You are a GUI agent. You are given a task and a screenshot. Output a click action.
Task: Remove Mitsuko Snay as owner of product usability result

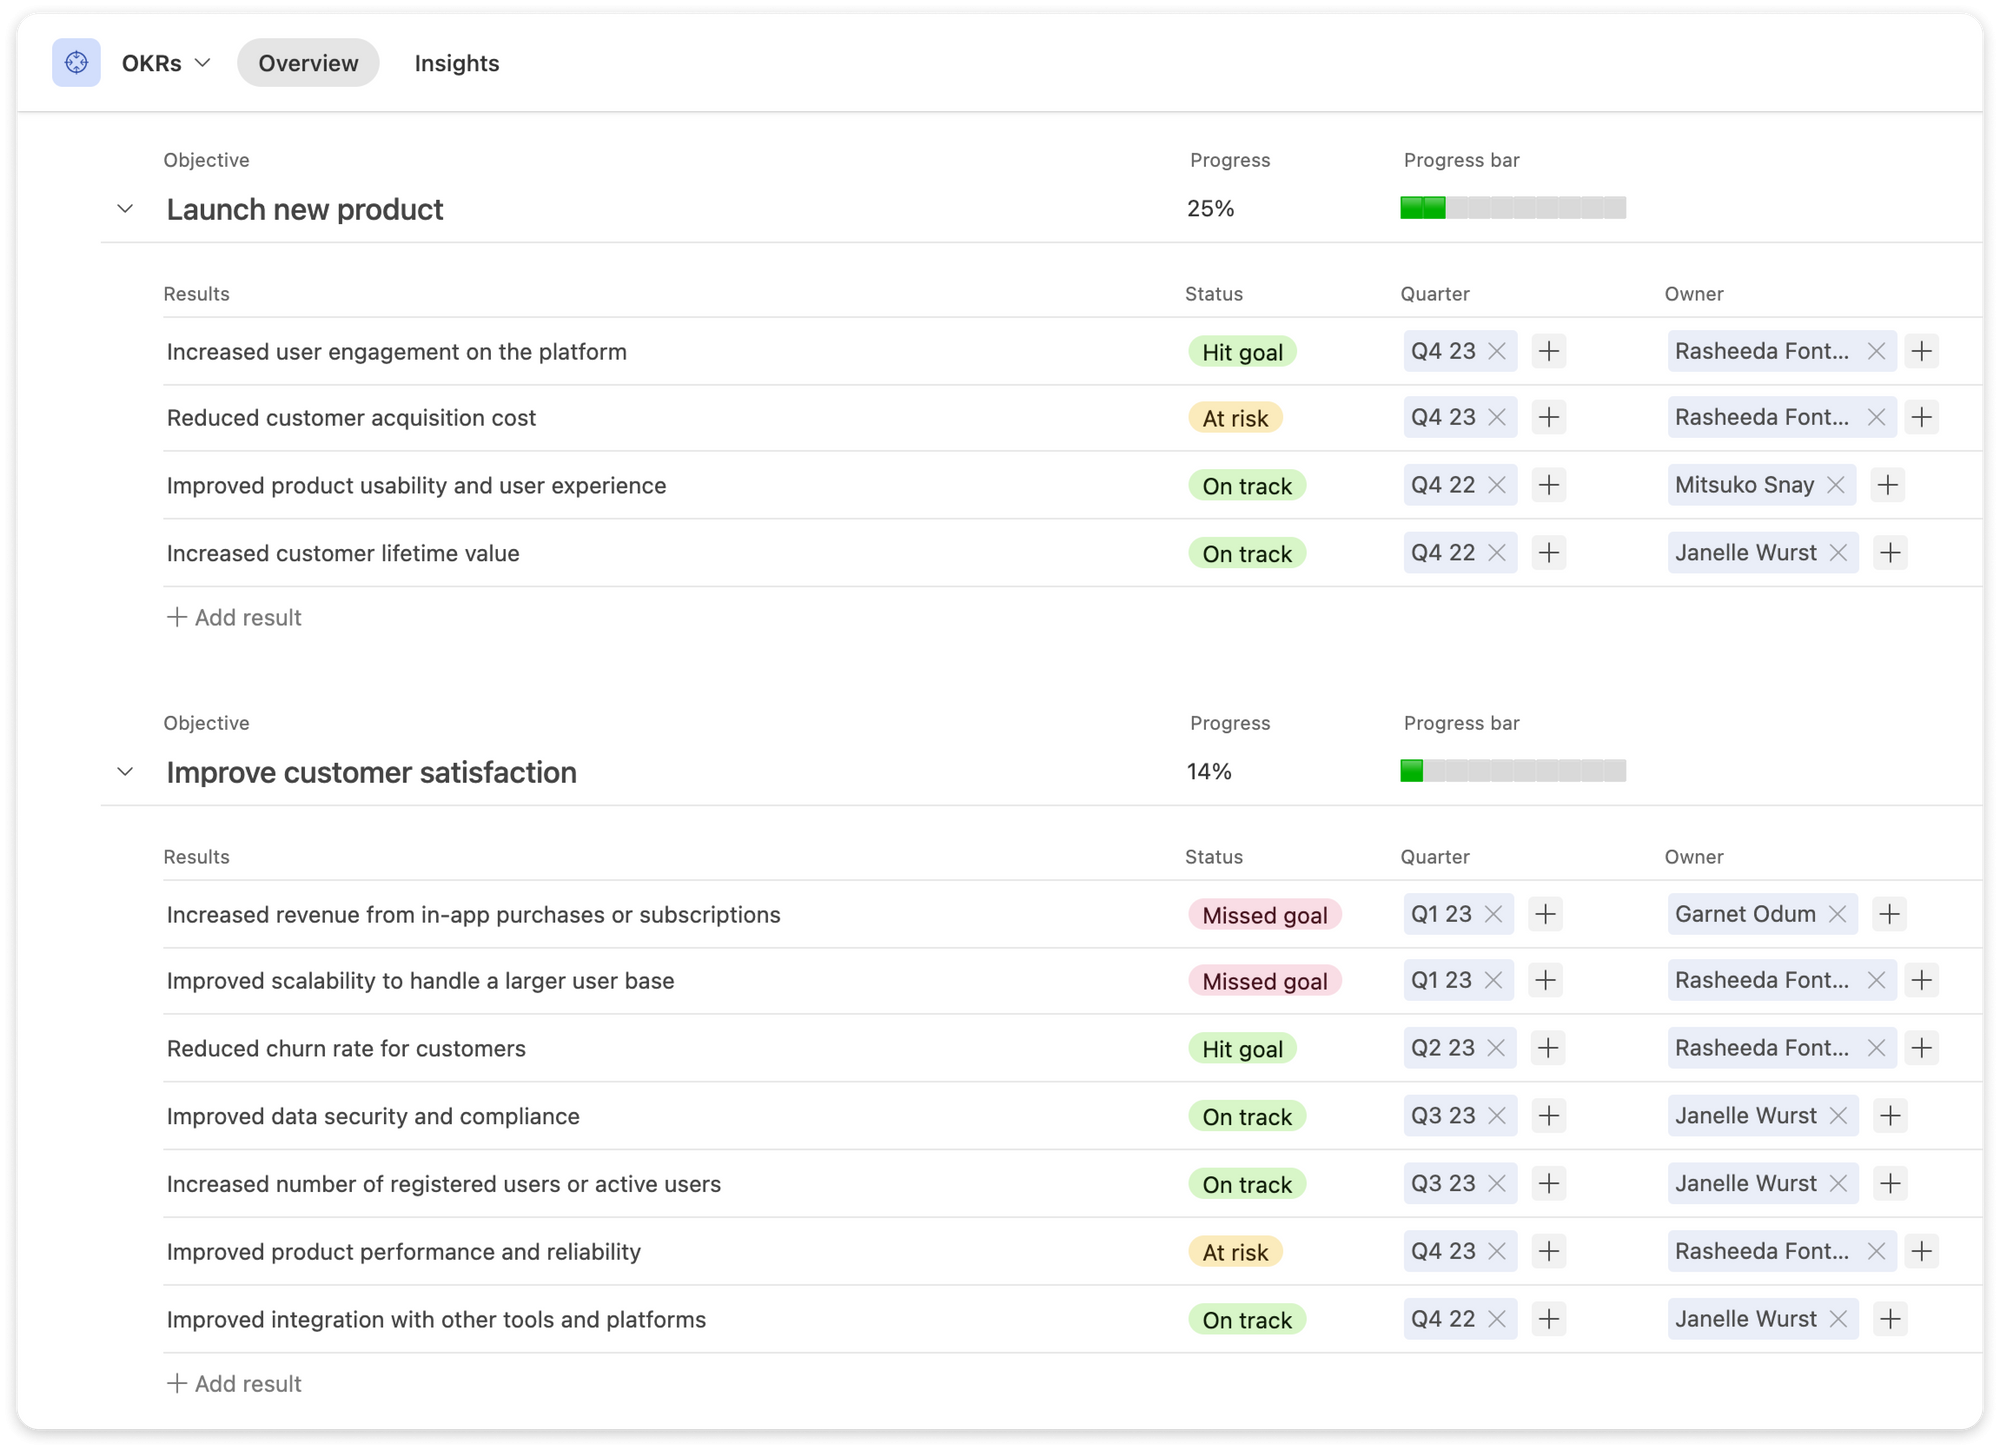(1836, 485)
